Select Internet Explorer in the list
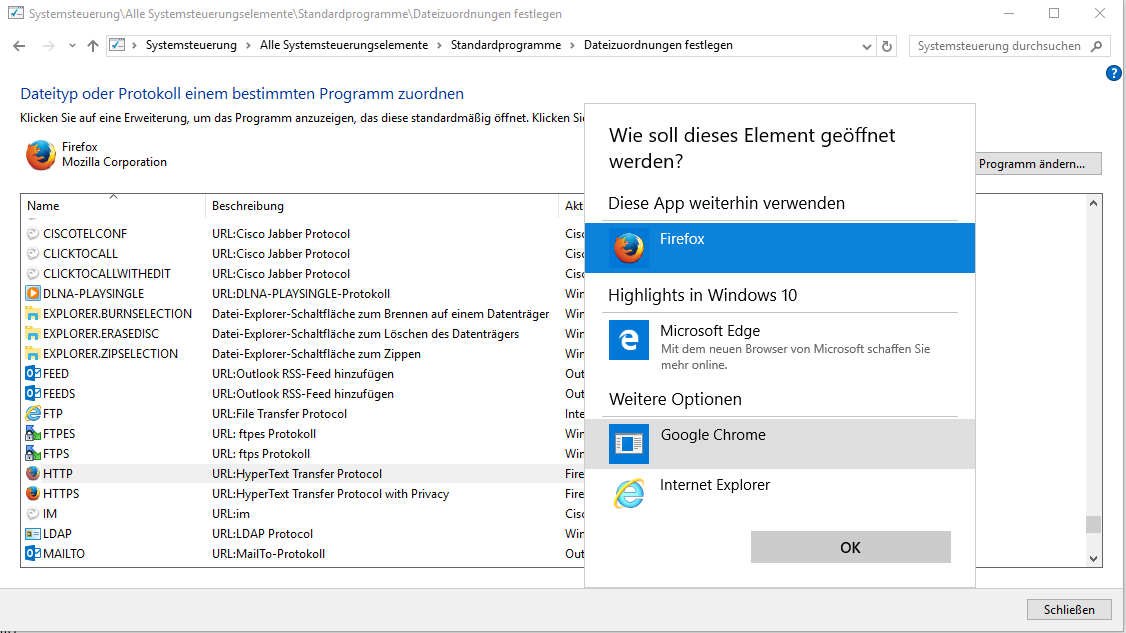 (780, 493)
